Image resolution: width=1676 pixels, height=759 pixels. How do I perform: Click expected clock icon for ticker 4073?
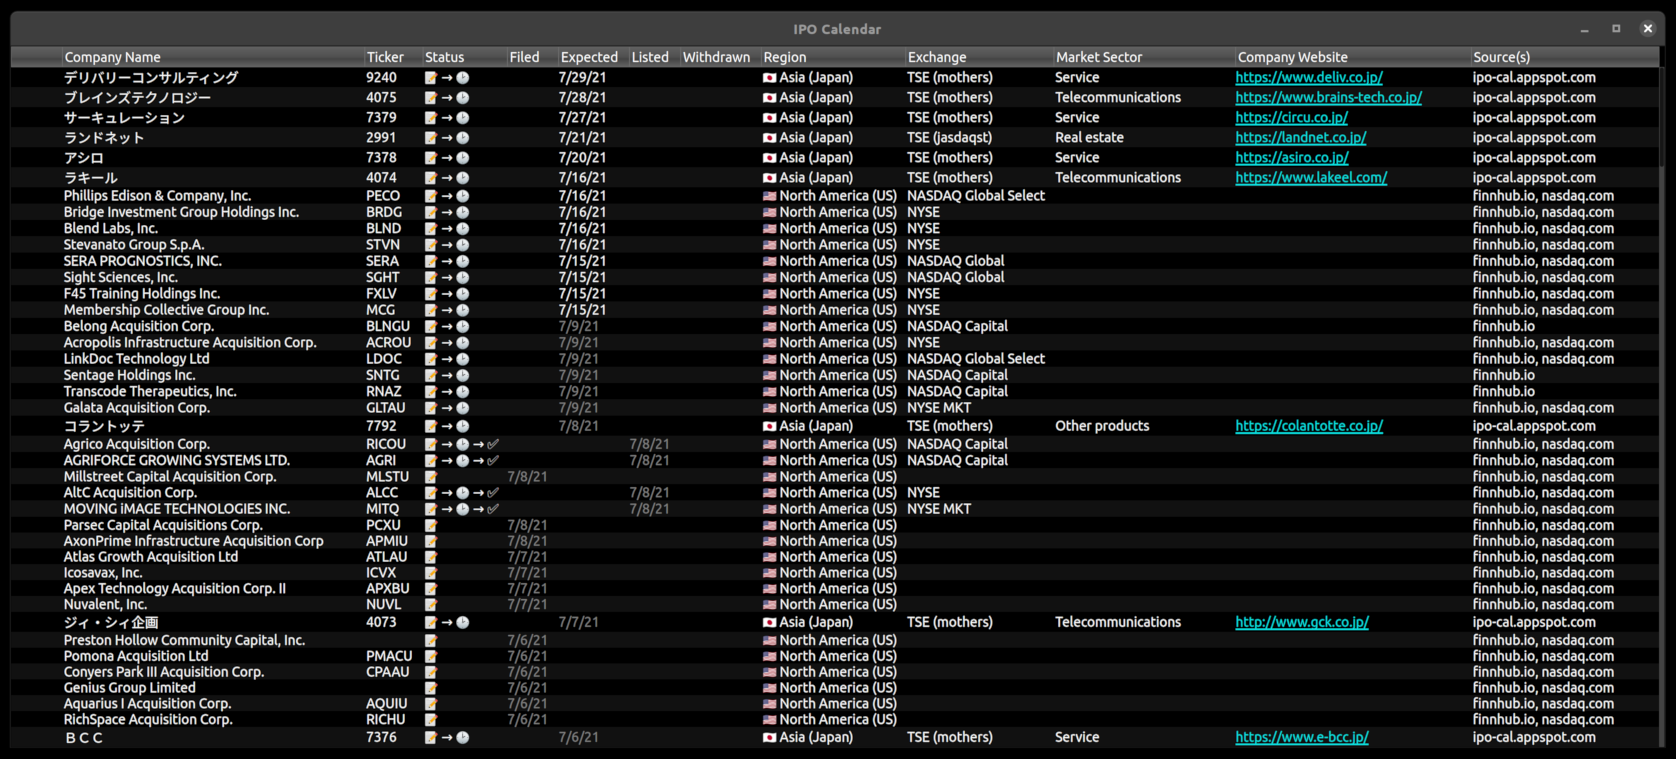(462, 622)
